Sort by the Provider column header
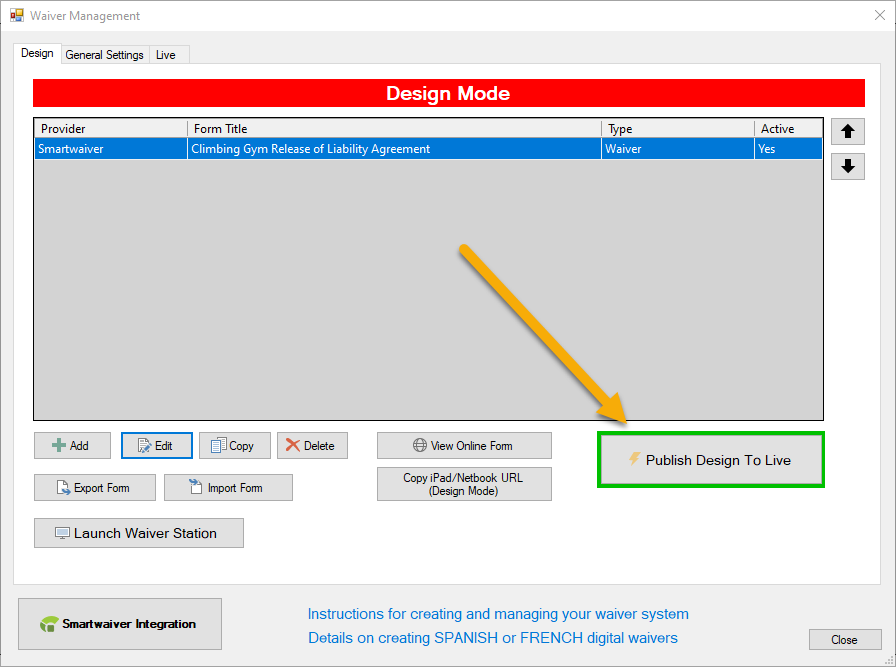Viewport: 896px width, 667px height. (x=111, y=129)
